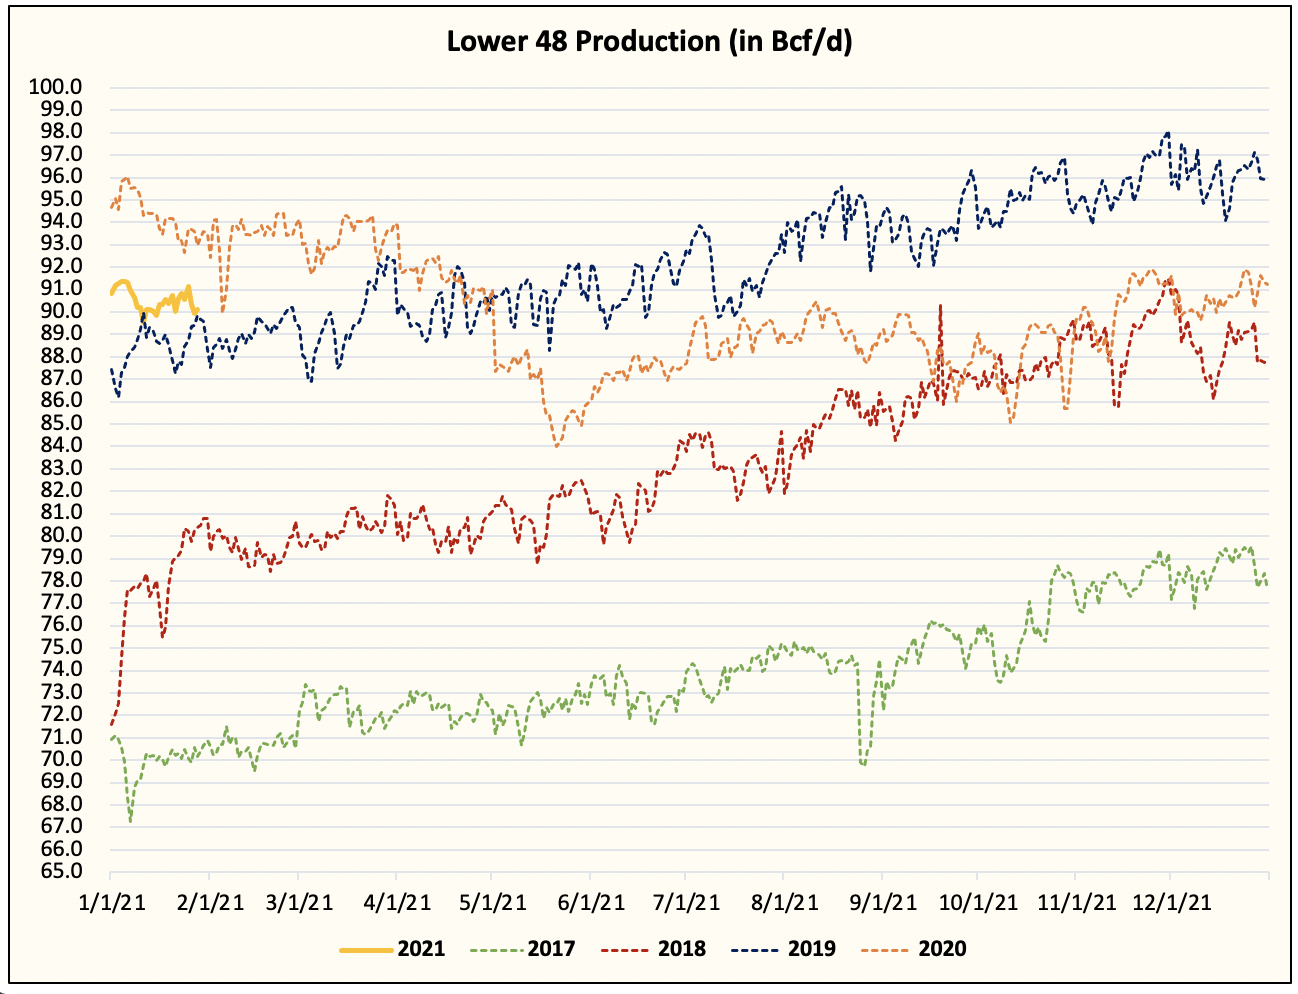This screenshot has width=1298, height=994.
Task: Click the x-axis date "4/1/21"
Action: [396, 902]
